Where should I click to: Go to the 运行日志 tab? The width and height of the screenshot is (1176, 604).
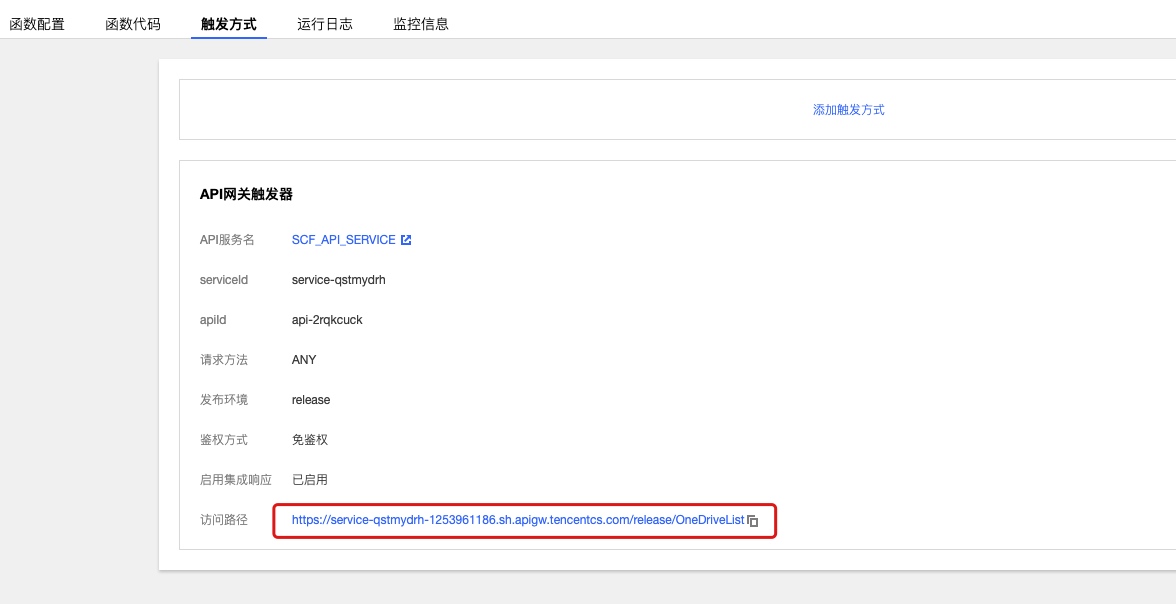[325, 24]
